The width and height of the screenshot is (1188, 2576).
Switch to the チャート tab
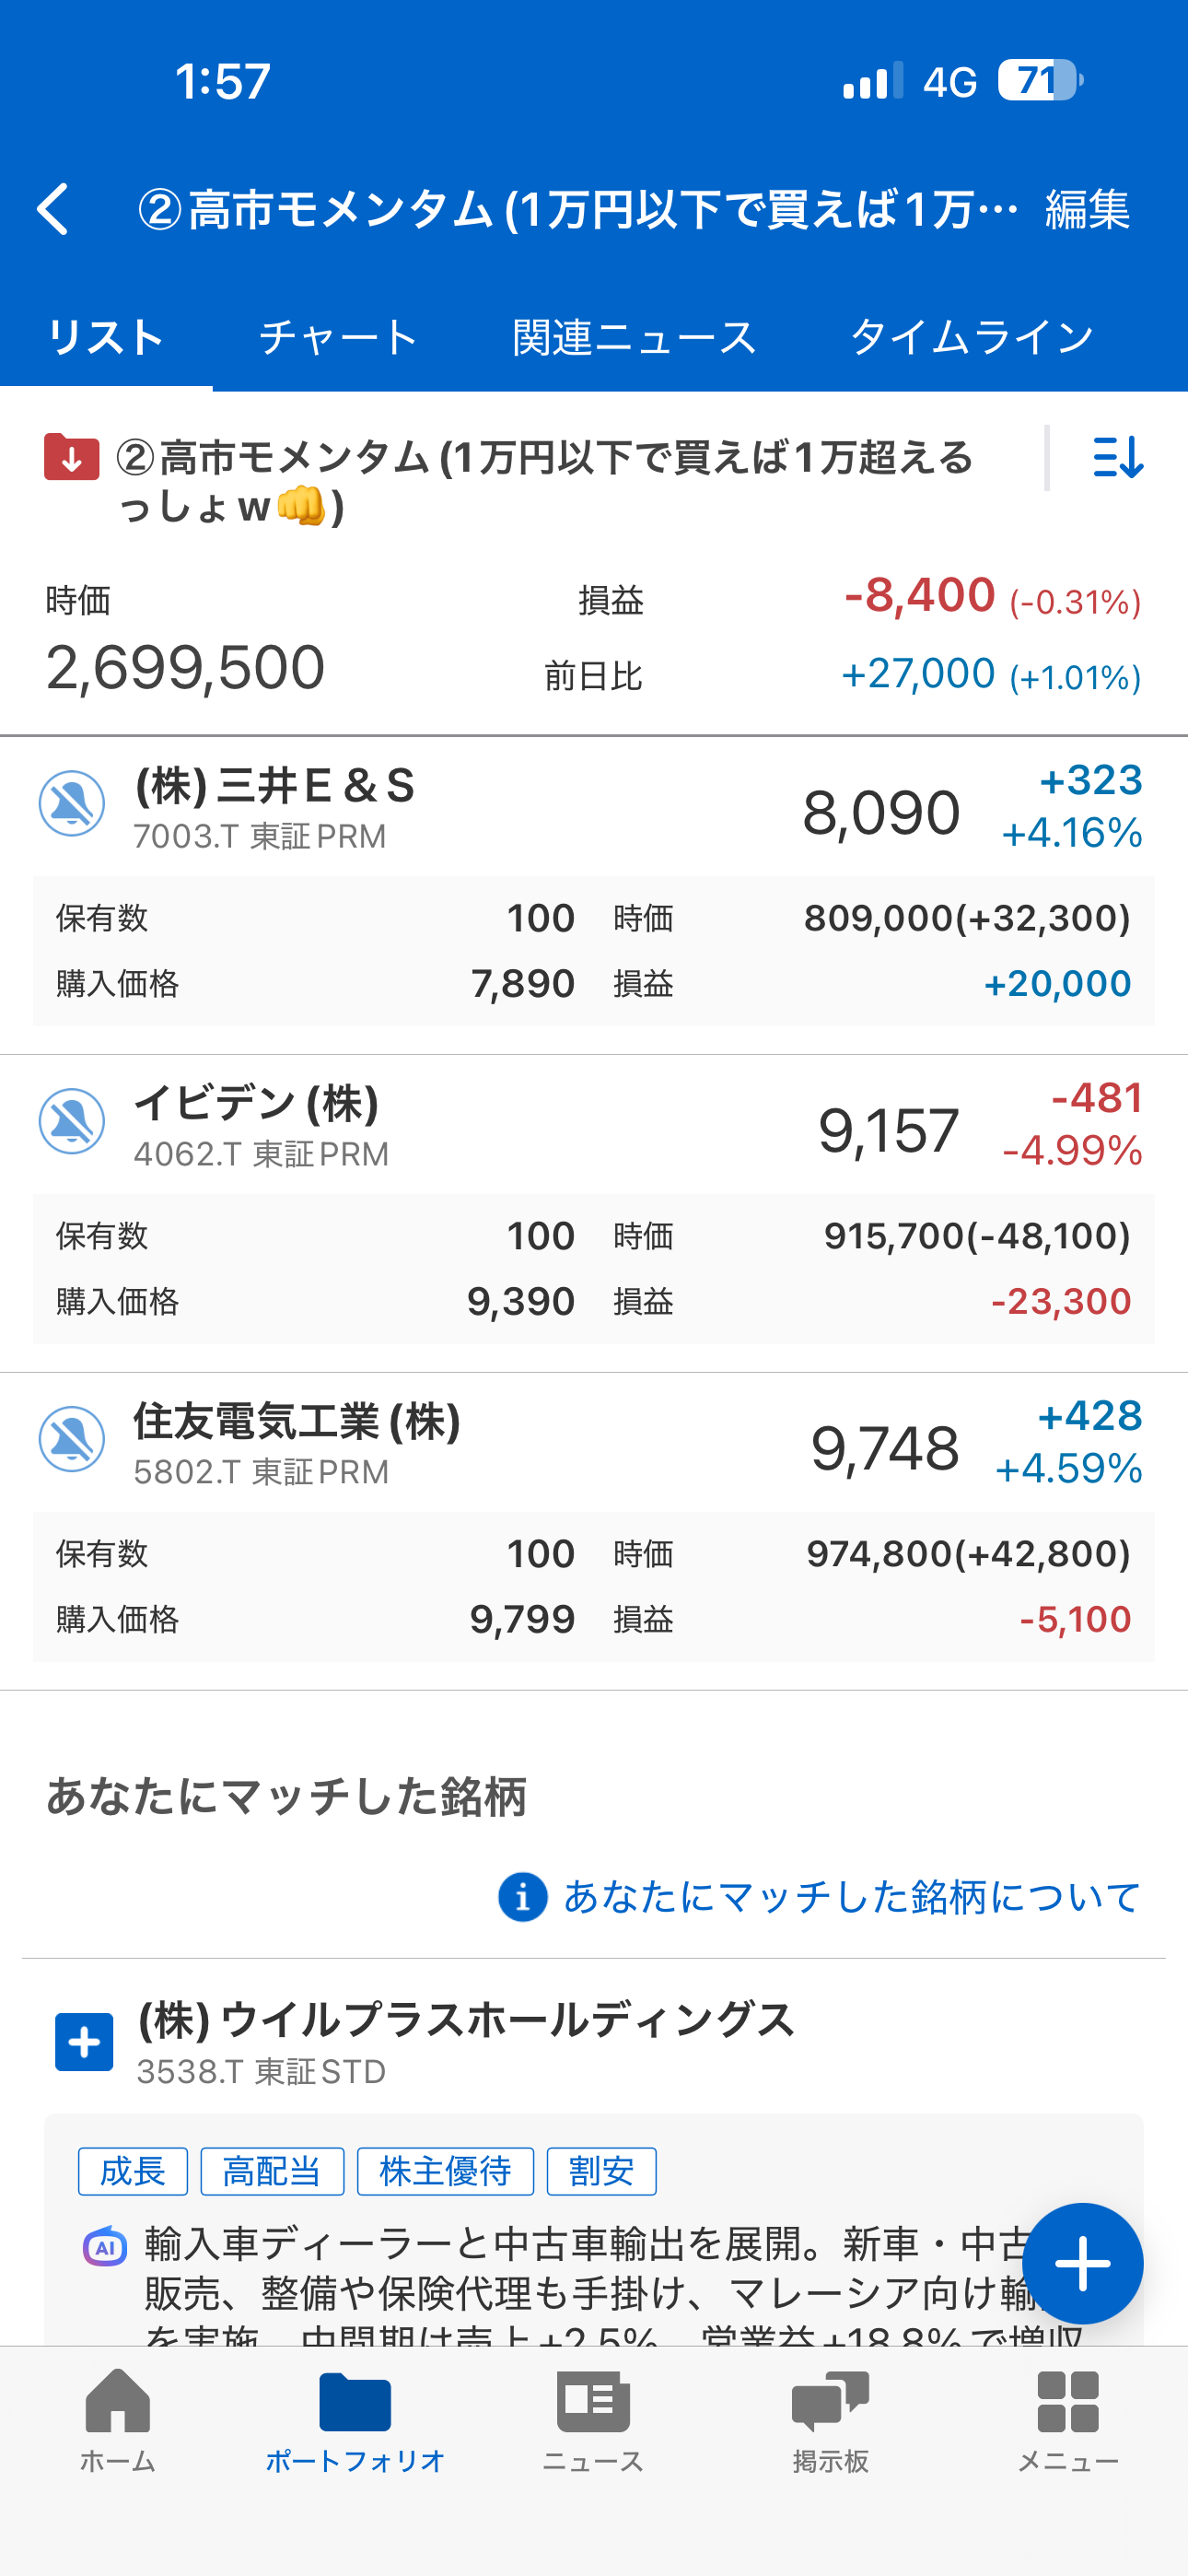click(338, 337)
